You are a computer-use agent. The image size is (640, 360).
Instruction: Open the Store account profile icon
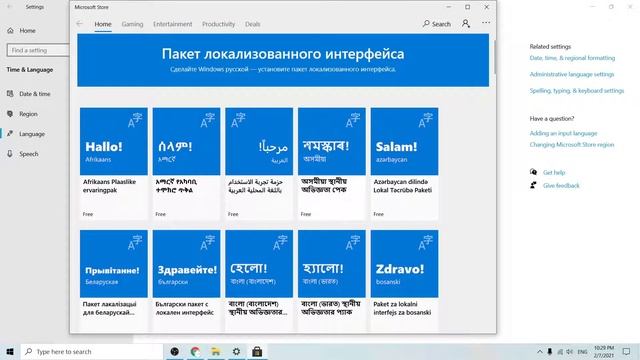[466, 24]
